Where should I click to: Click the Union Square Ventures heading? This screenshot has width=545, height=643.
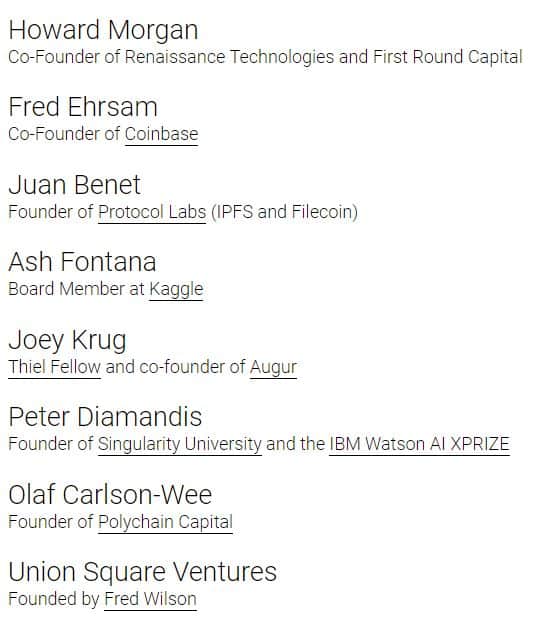pos(142,572)
